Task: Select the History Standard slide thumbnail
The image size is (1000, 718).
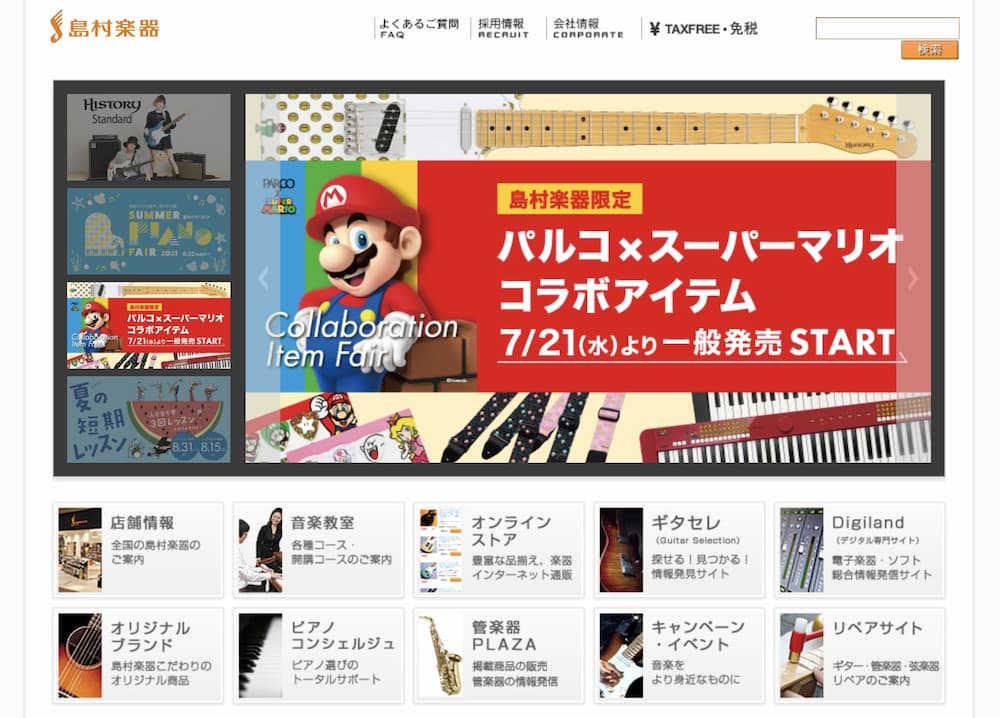Action: pyautogui.click(x=149, y=137)
